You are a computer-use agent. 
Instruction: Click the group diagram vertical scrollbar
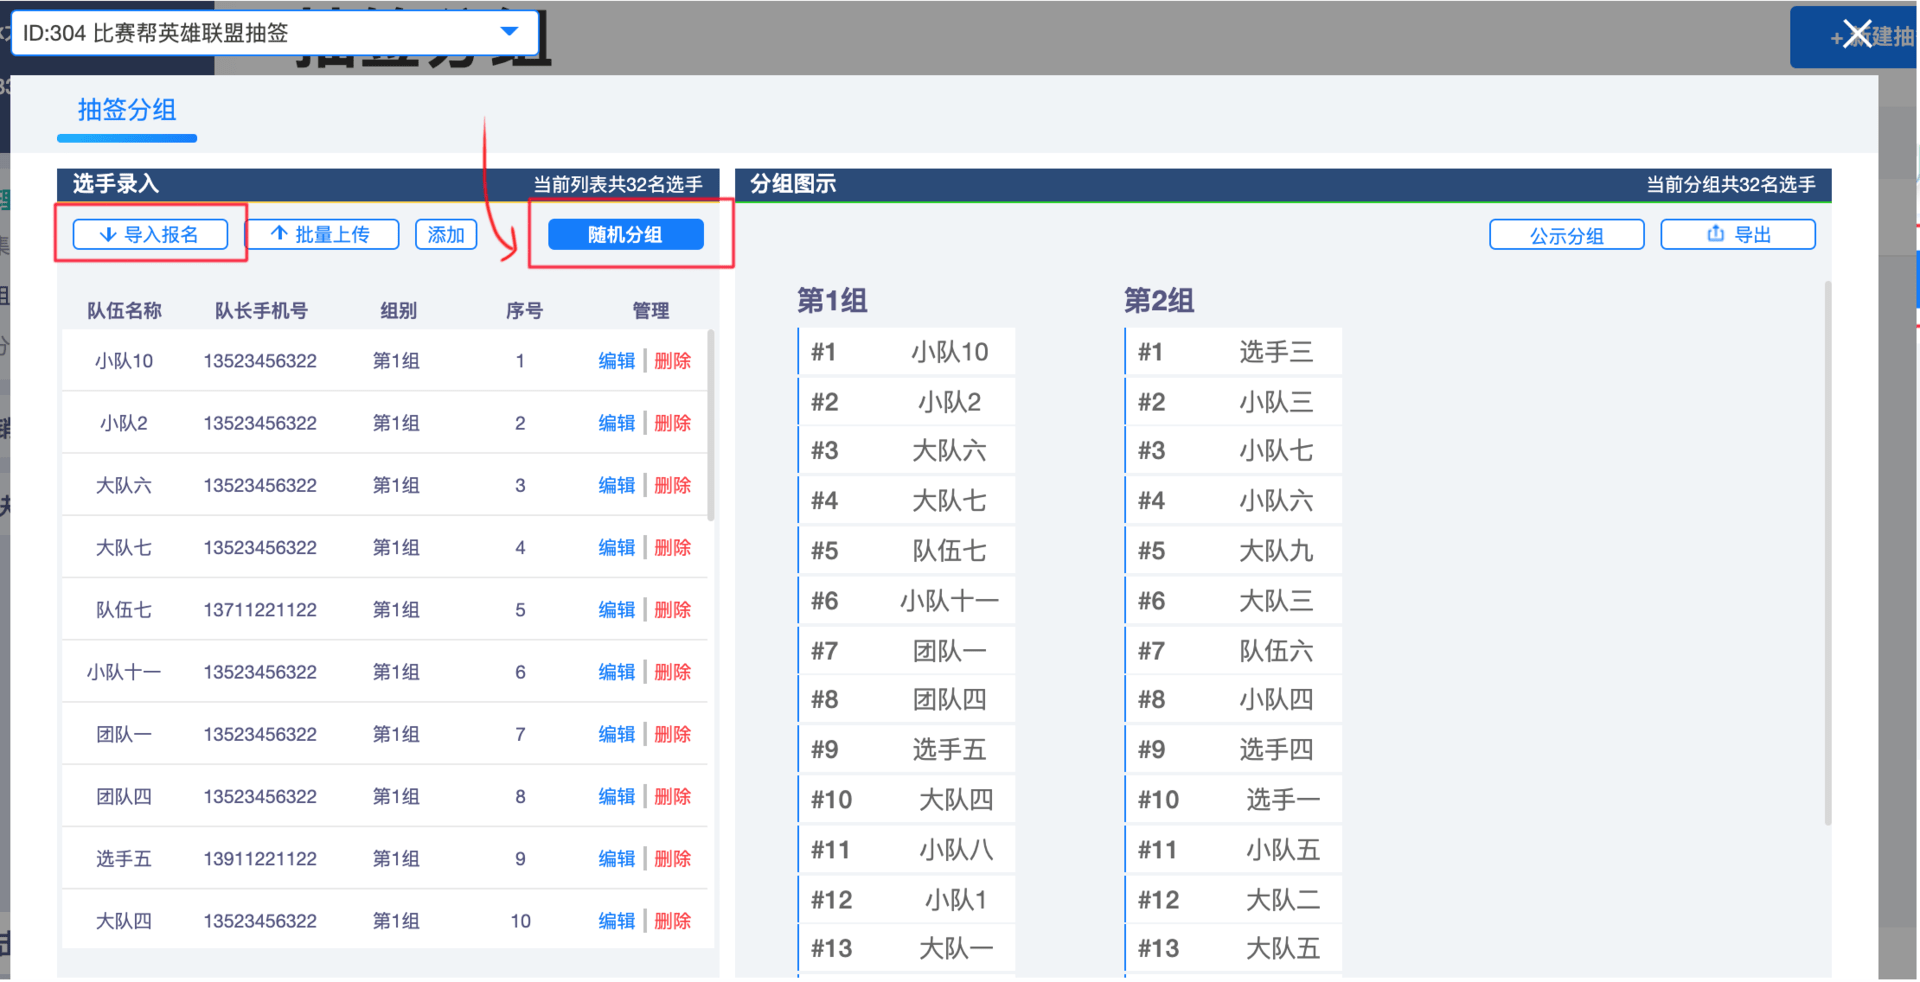(1828, 553)
